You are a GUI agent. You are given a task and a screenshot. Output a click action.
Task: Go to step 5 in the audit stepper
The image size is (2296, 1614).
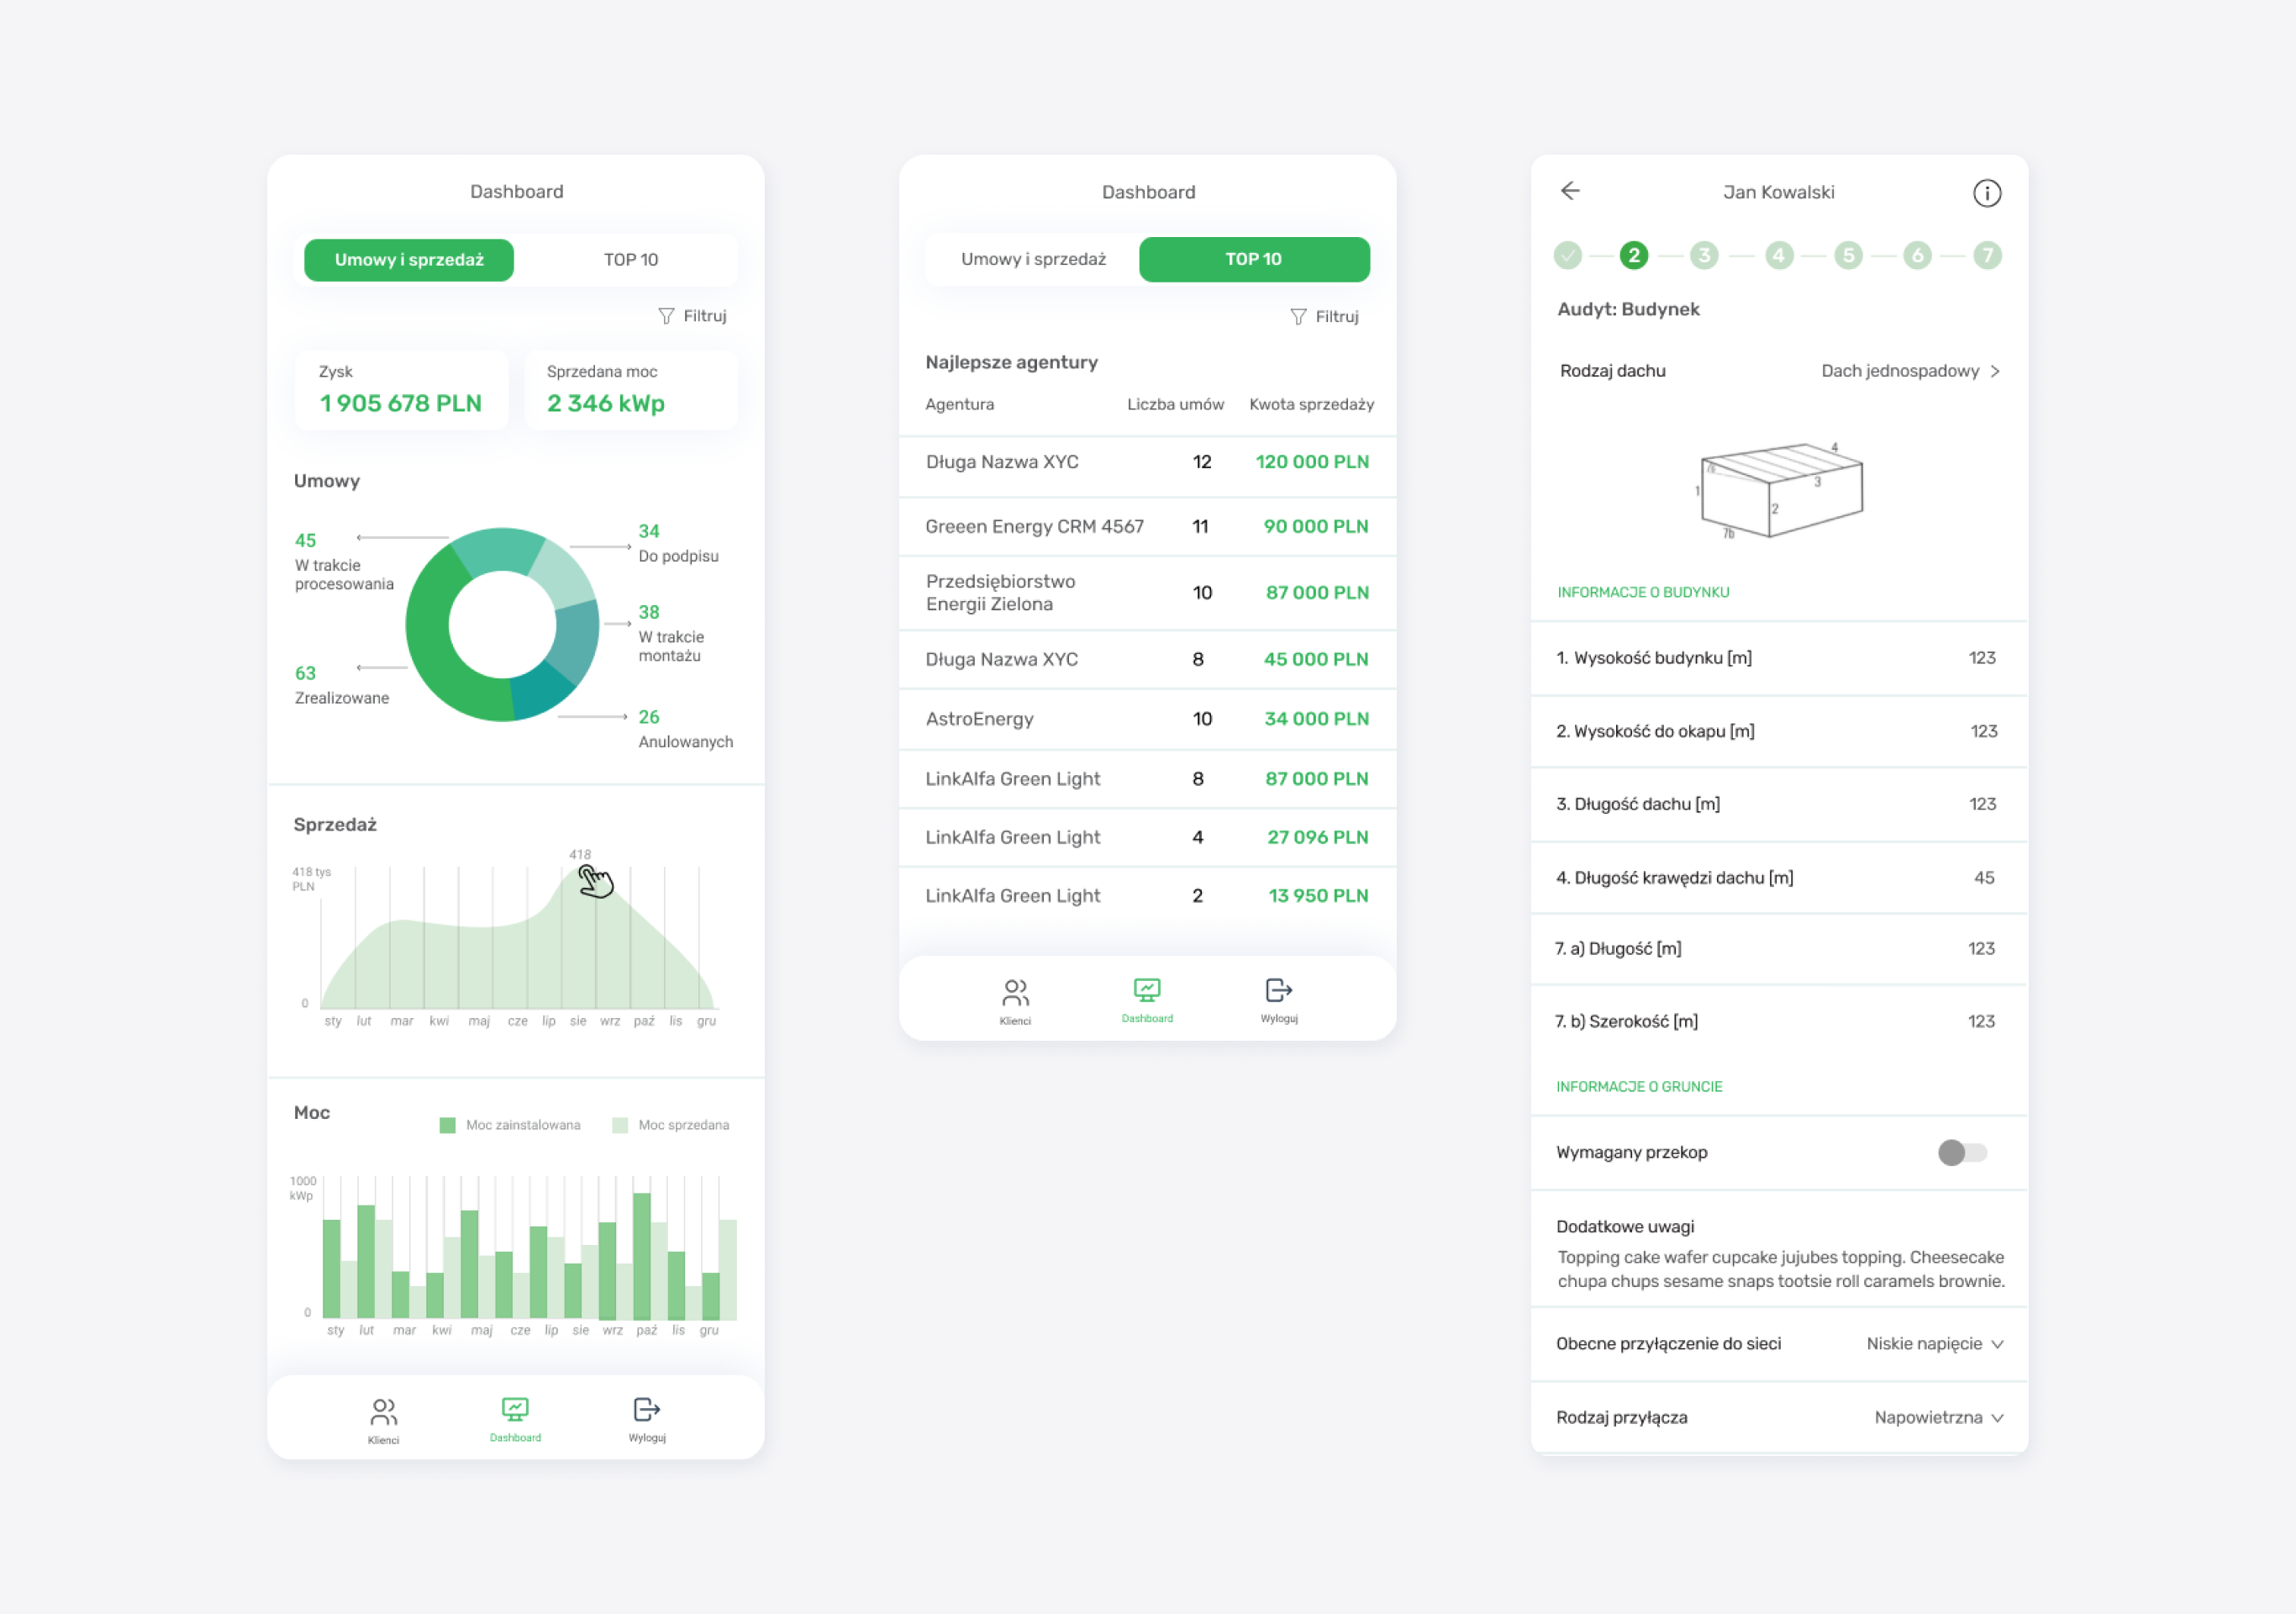pos(1848,256)
